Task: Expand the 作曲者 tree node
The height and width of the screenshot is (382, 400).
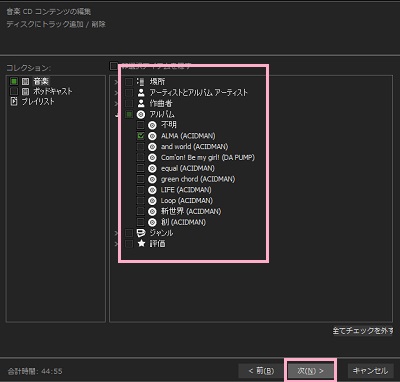Action: click(x=116, y=103)
